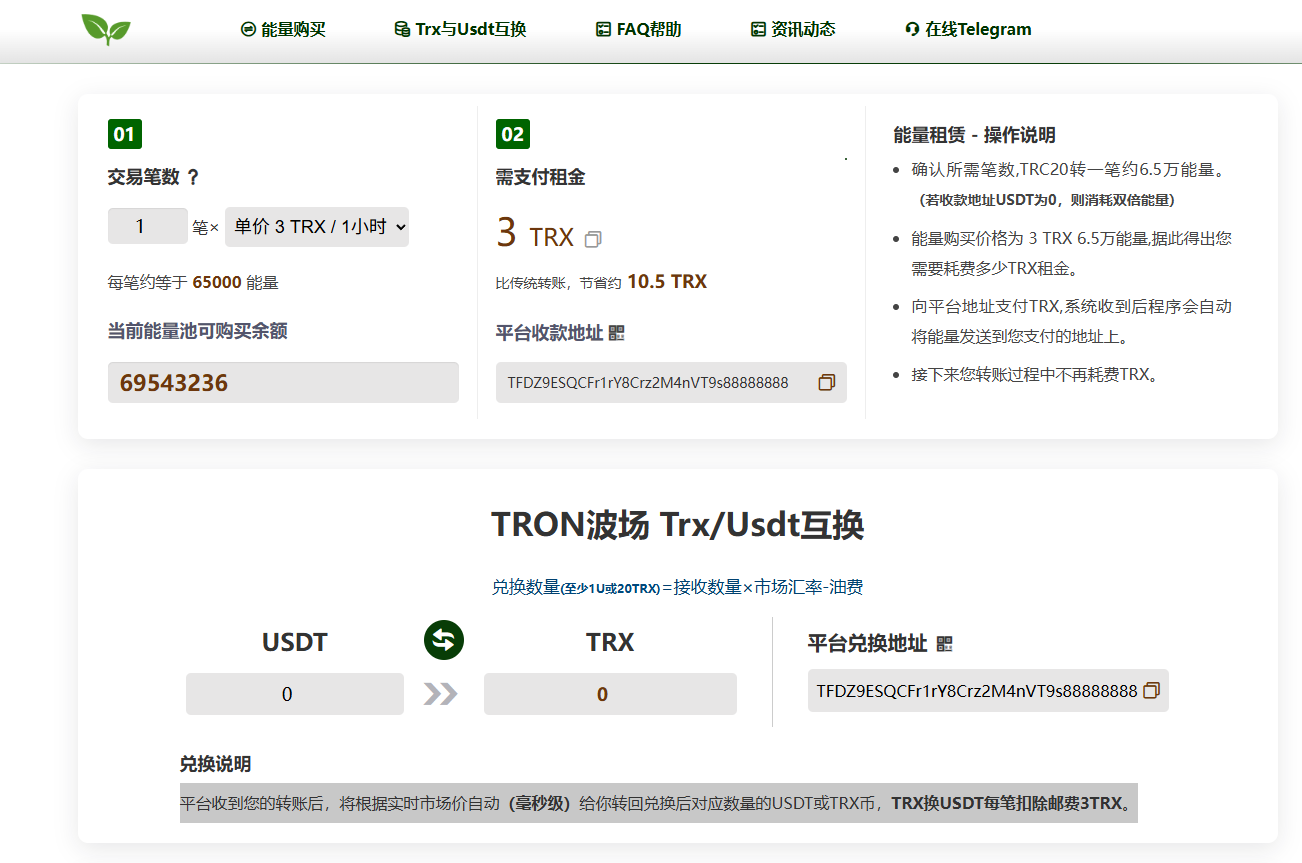Copy the 3 TRX rent amount
Screen dimensions: 1302x863
(x=593, y=239)
